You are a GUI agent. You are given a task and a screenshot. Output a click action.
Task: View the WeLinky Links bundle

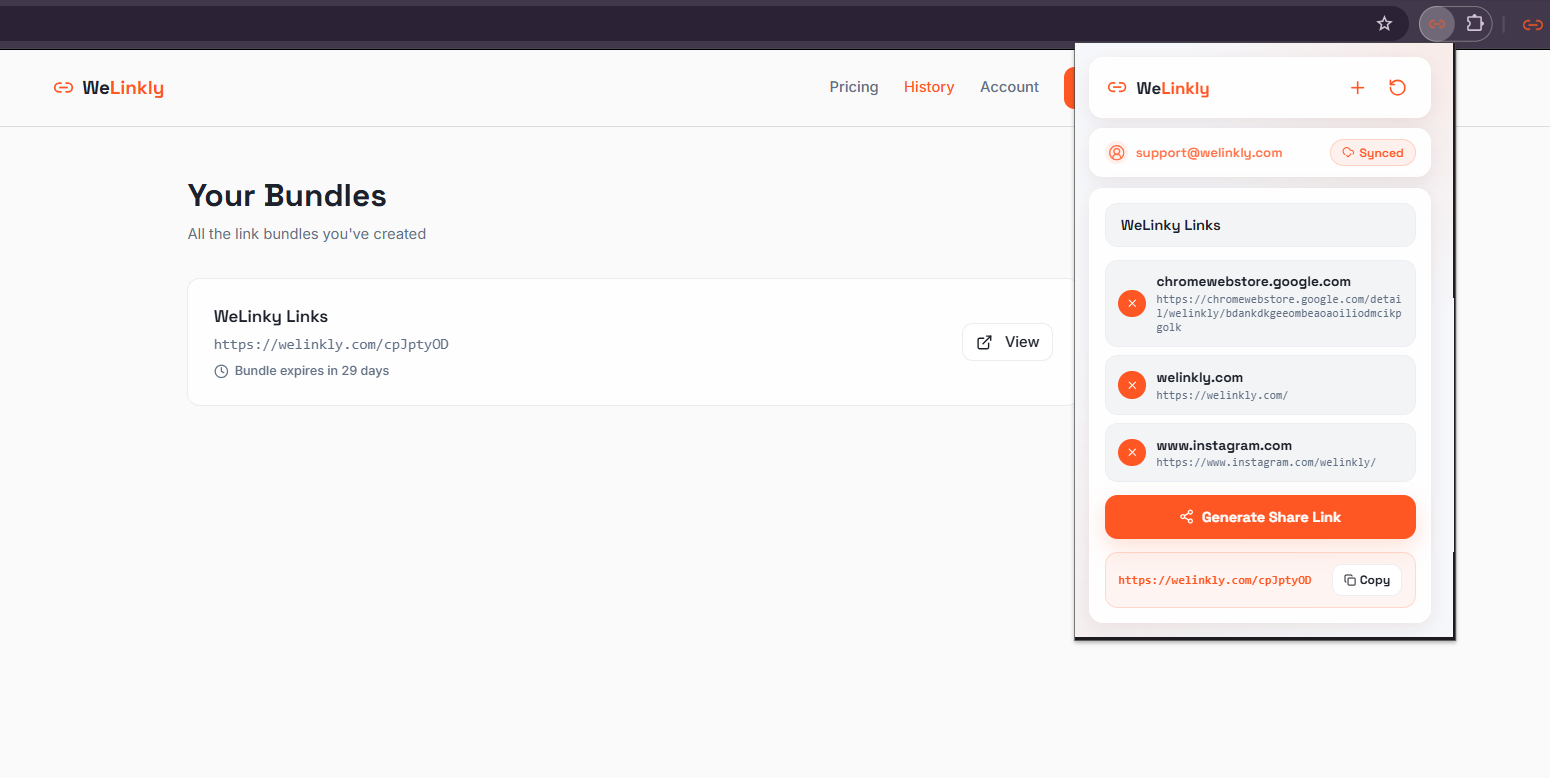pos(1007,342)
